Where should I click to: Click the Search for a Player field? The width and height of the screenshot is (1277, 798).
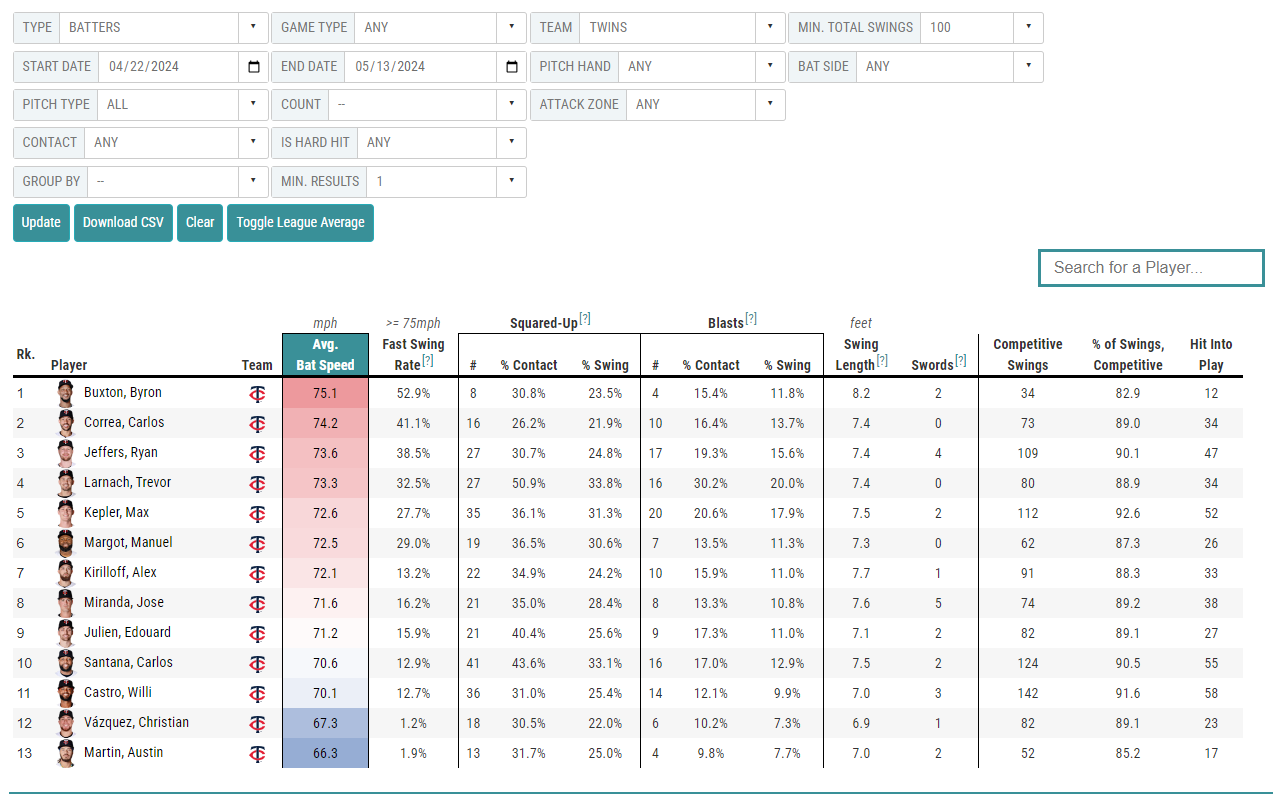[x=1151, y=268]
